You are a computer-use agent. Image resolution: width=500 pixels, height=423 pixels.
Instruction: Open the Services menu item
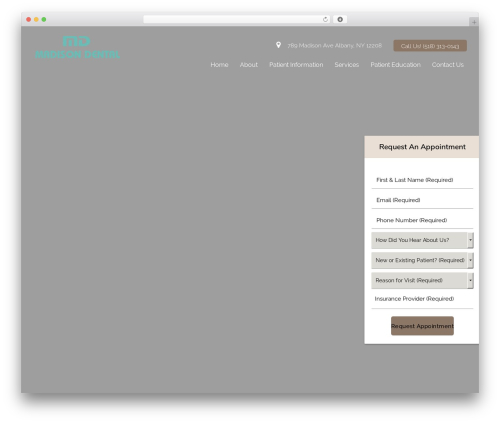pyautogui.click(x=347, y=65)
